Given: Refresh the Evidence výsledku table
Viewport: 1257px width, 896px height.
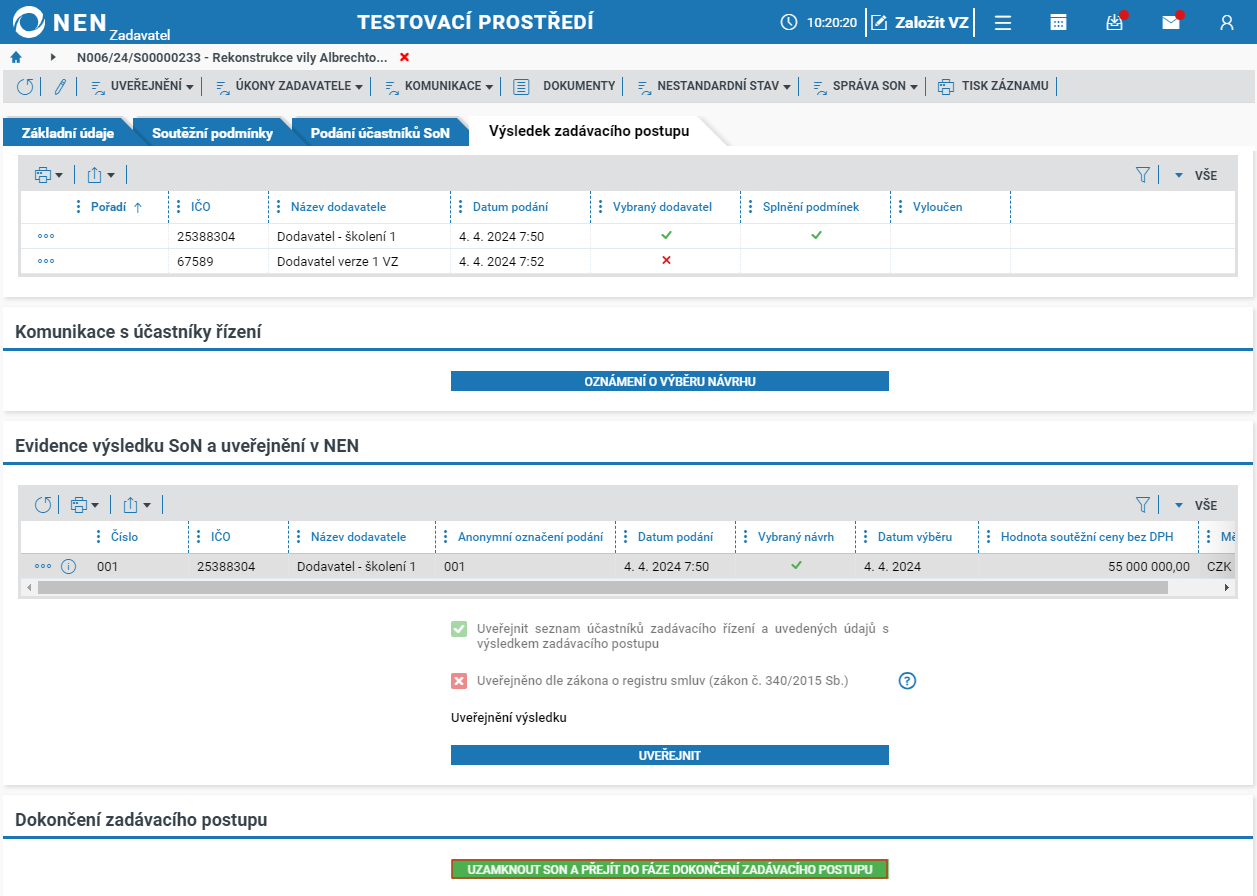Looking at the screenshot, I should [x=43, y=505].
